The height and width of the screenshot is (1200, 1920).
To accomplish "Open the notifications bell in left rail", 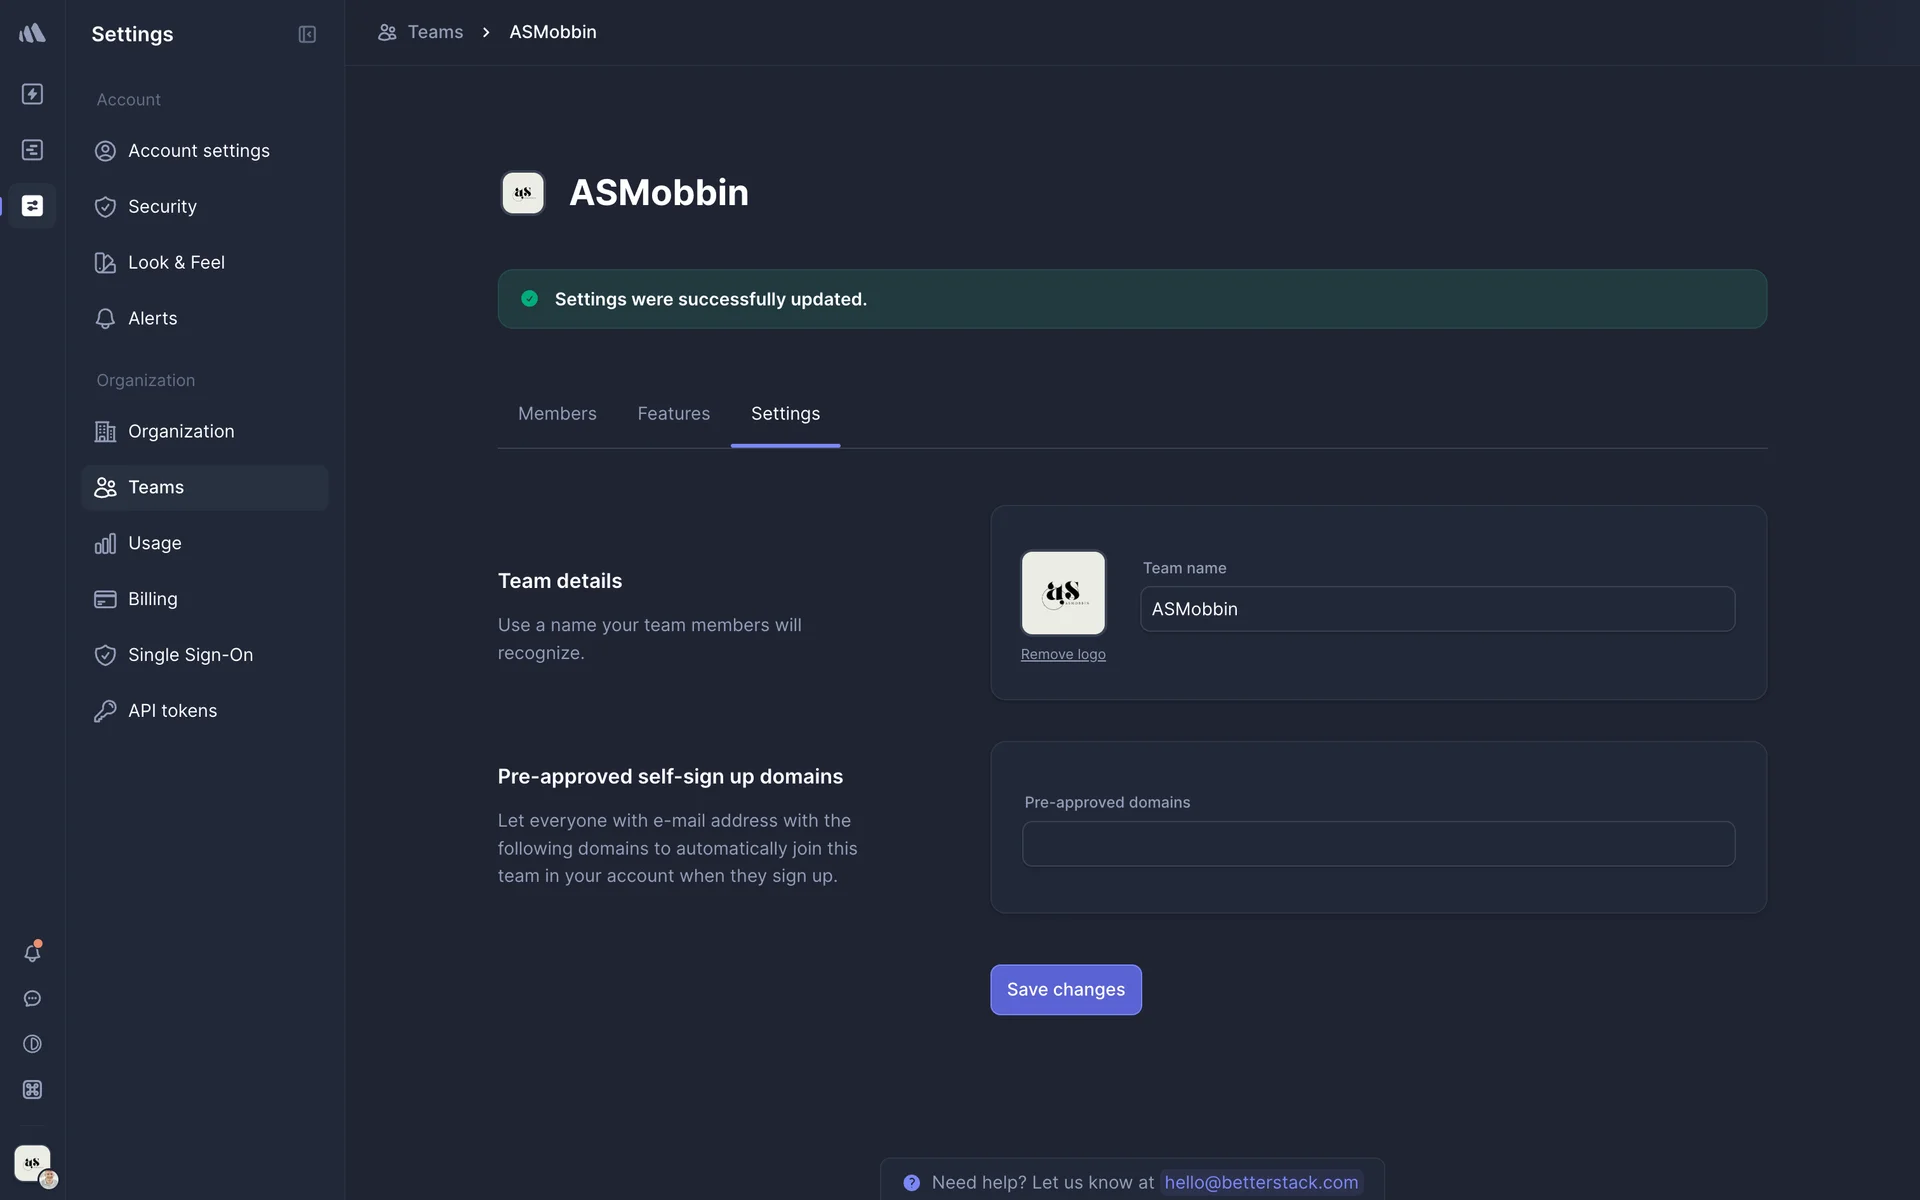I will (32, 952).
